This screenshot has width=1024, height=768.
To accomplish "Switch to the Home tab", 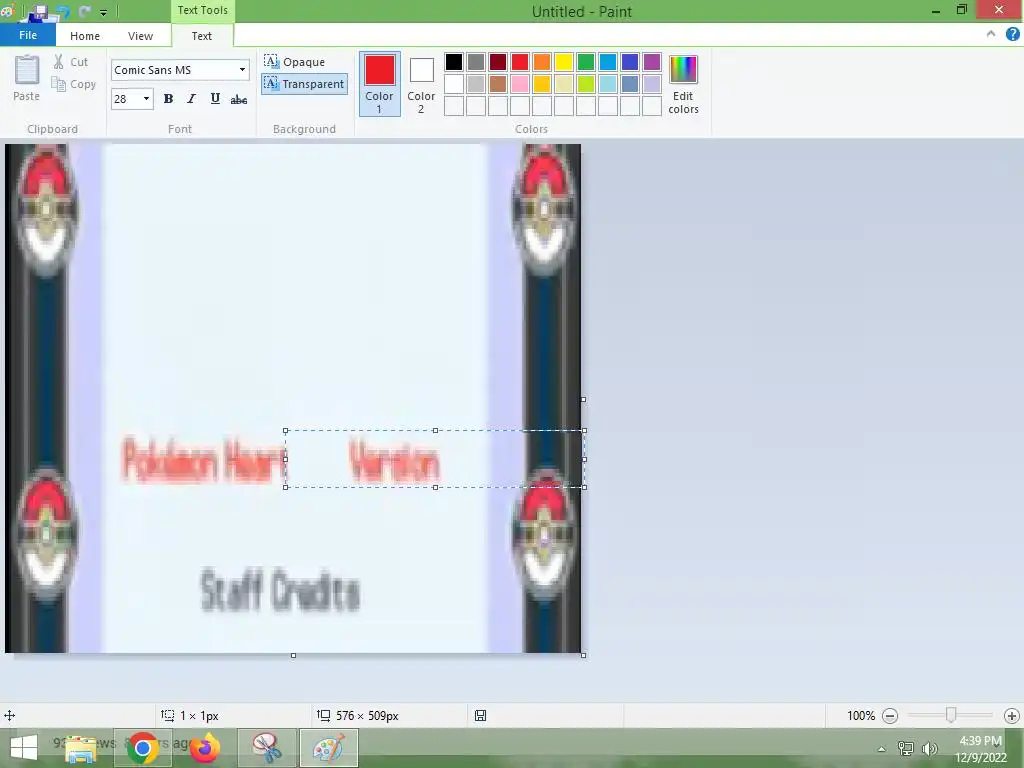I will tap(85, 36).
